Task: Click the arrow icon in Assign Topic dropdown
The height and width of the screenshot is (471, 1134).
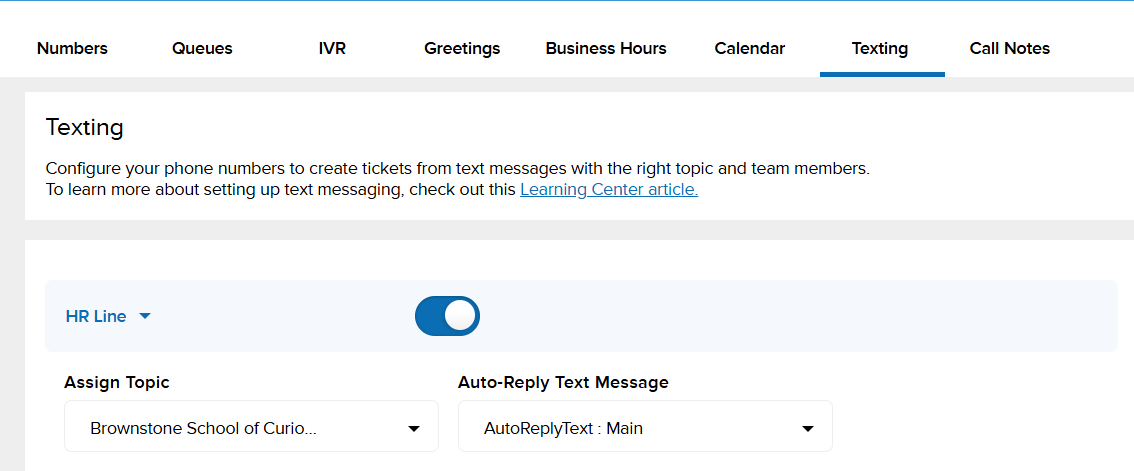Action: point(414,429)
